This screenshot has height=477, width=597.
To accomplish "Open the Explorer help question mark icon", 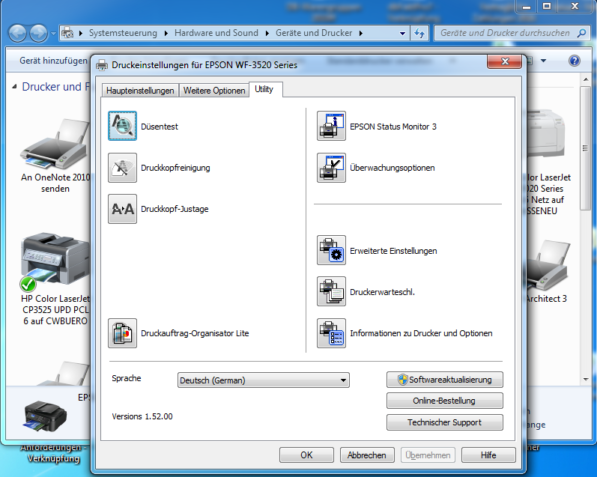I will pyautogui.click(x=574, y=61).
